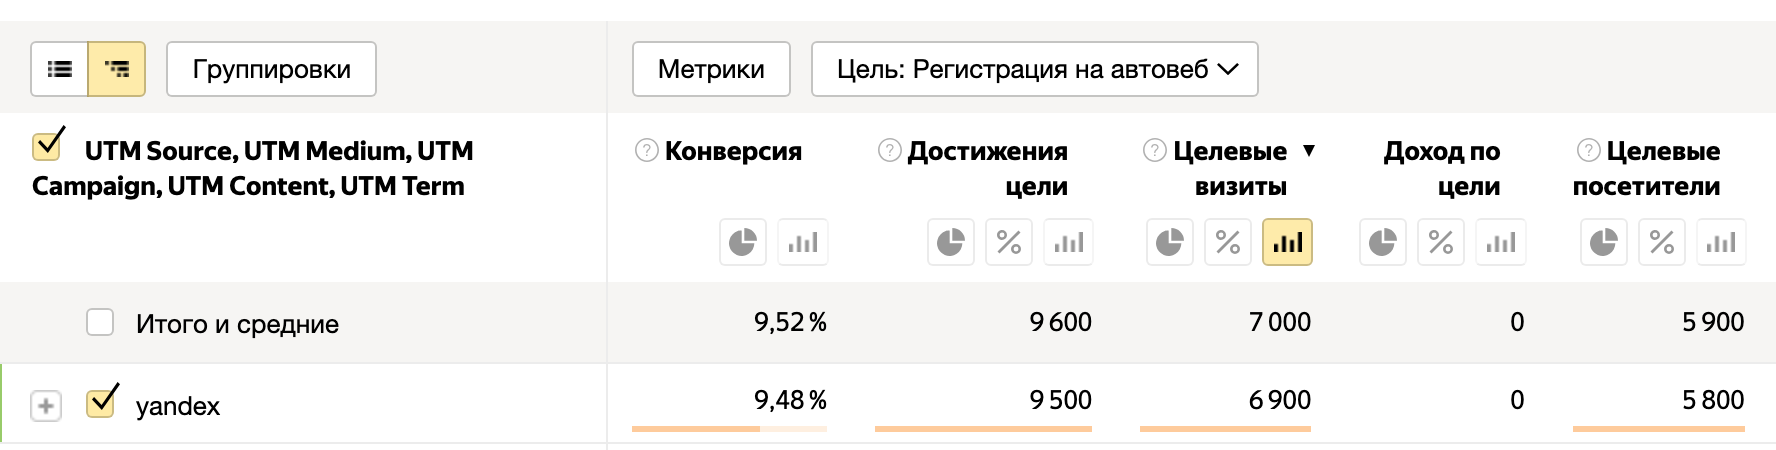Toggle sort arrow on Целевые визиты
The width and height of the screenshot is (1776, 450).
coord(1309,151)
